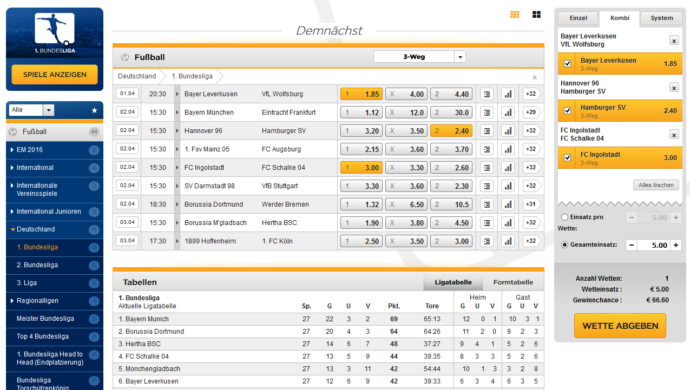The width and height of the screenshot is (690, 390).
Task: Click Deutschland breadcrumb link
Action: 137,76
